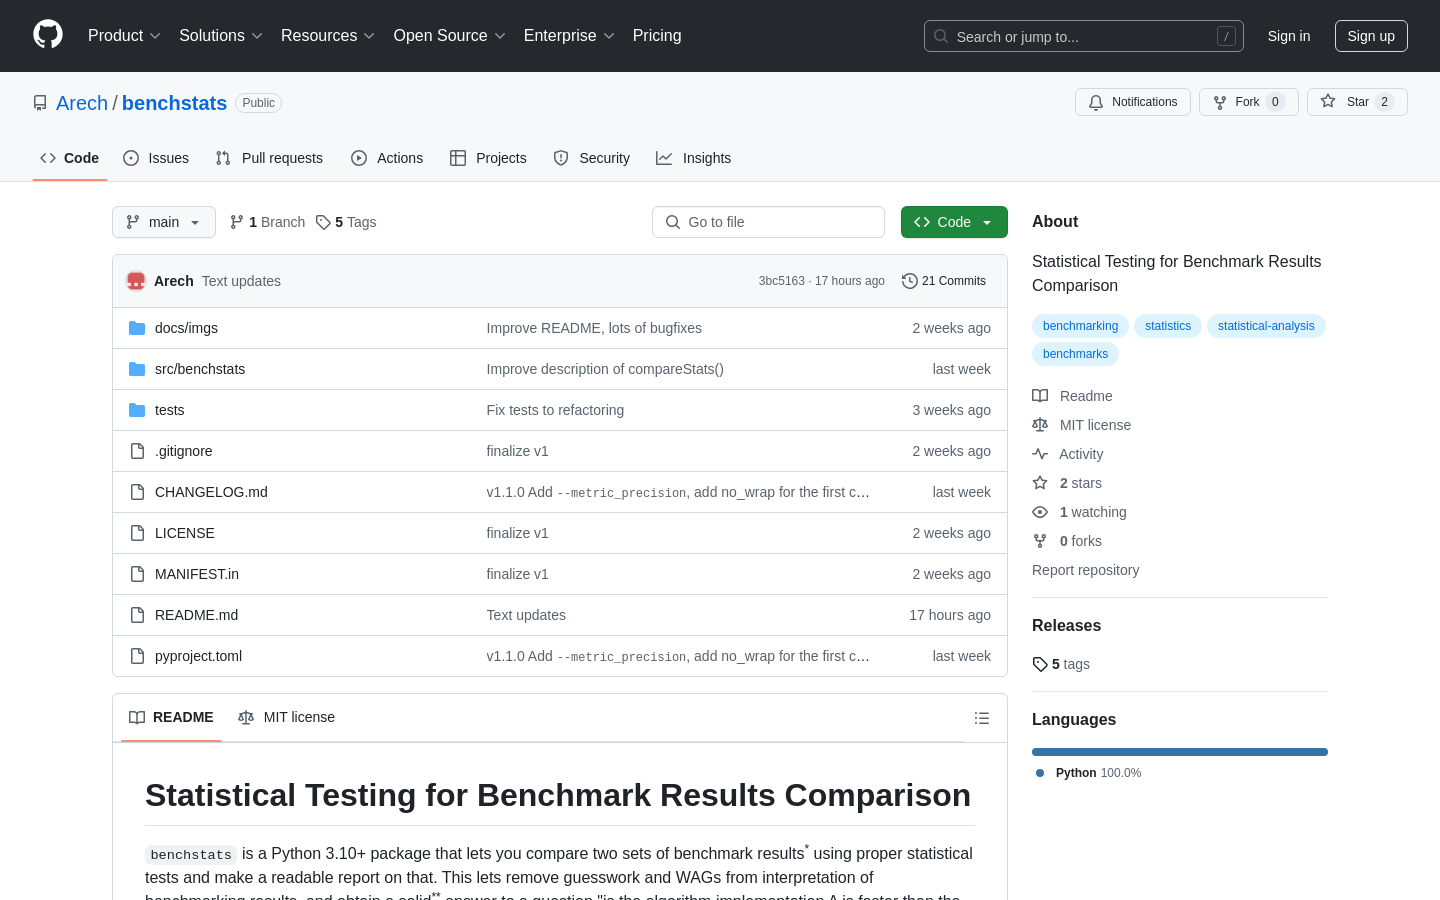
Task: Click the tests folder icon
Action: point(137,410)
